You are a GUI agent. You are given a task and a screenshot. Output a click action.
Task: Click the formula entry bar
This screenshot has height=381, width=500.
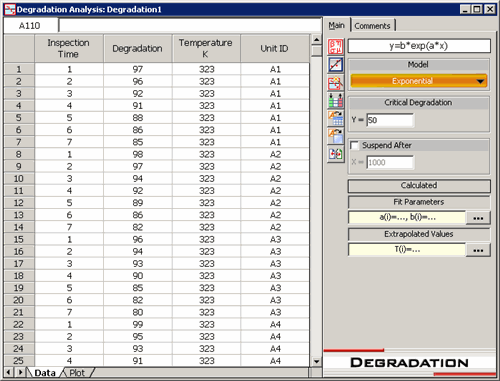[x=190, y=26]
